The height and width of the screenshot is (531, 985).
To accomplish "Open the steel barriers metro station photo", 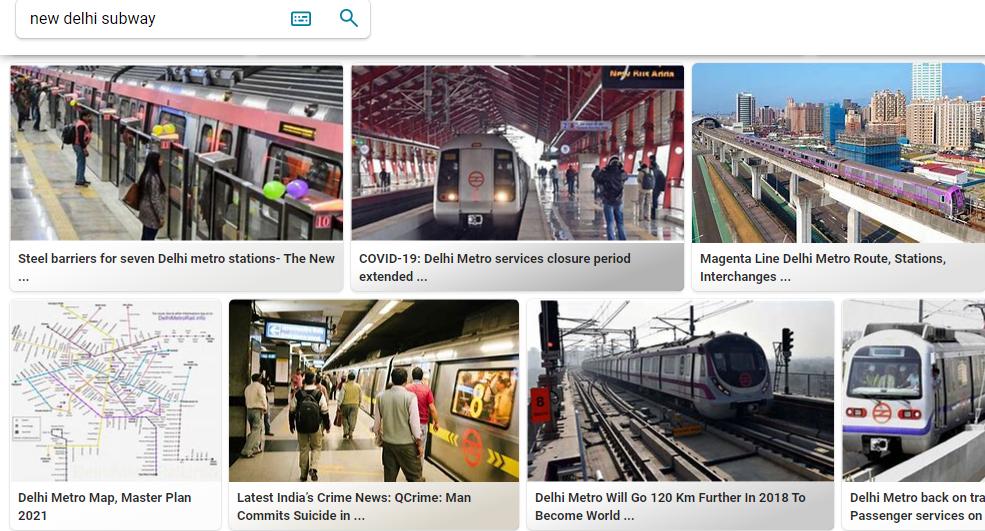I will [x=177, y=153].
